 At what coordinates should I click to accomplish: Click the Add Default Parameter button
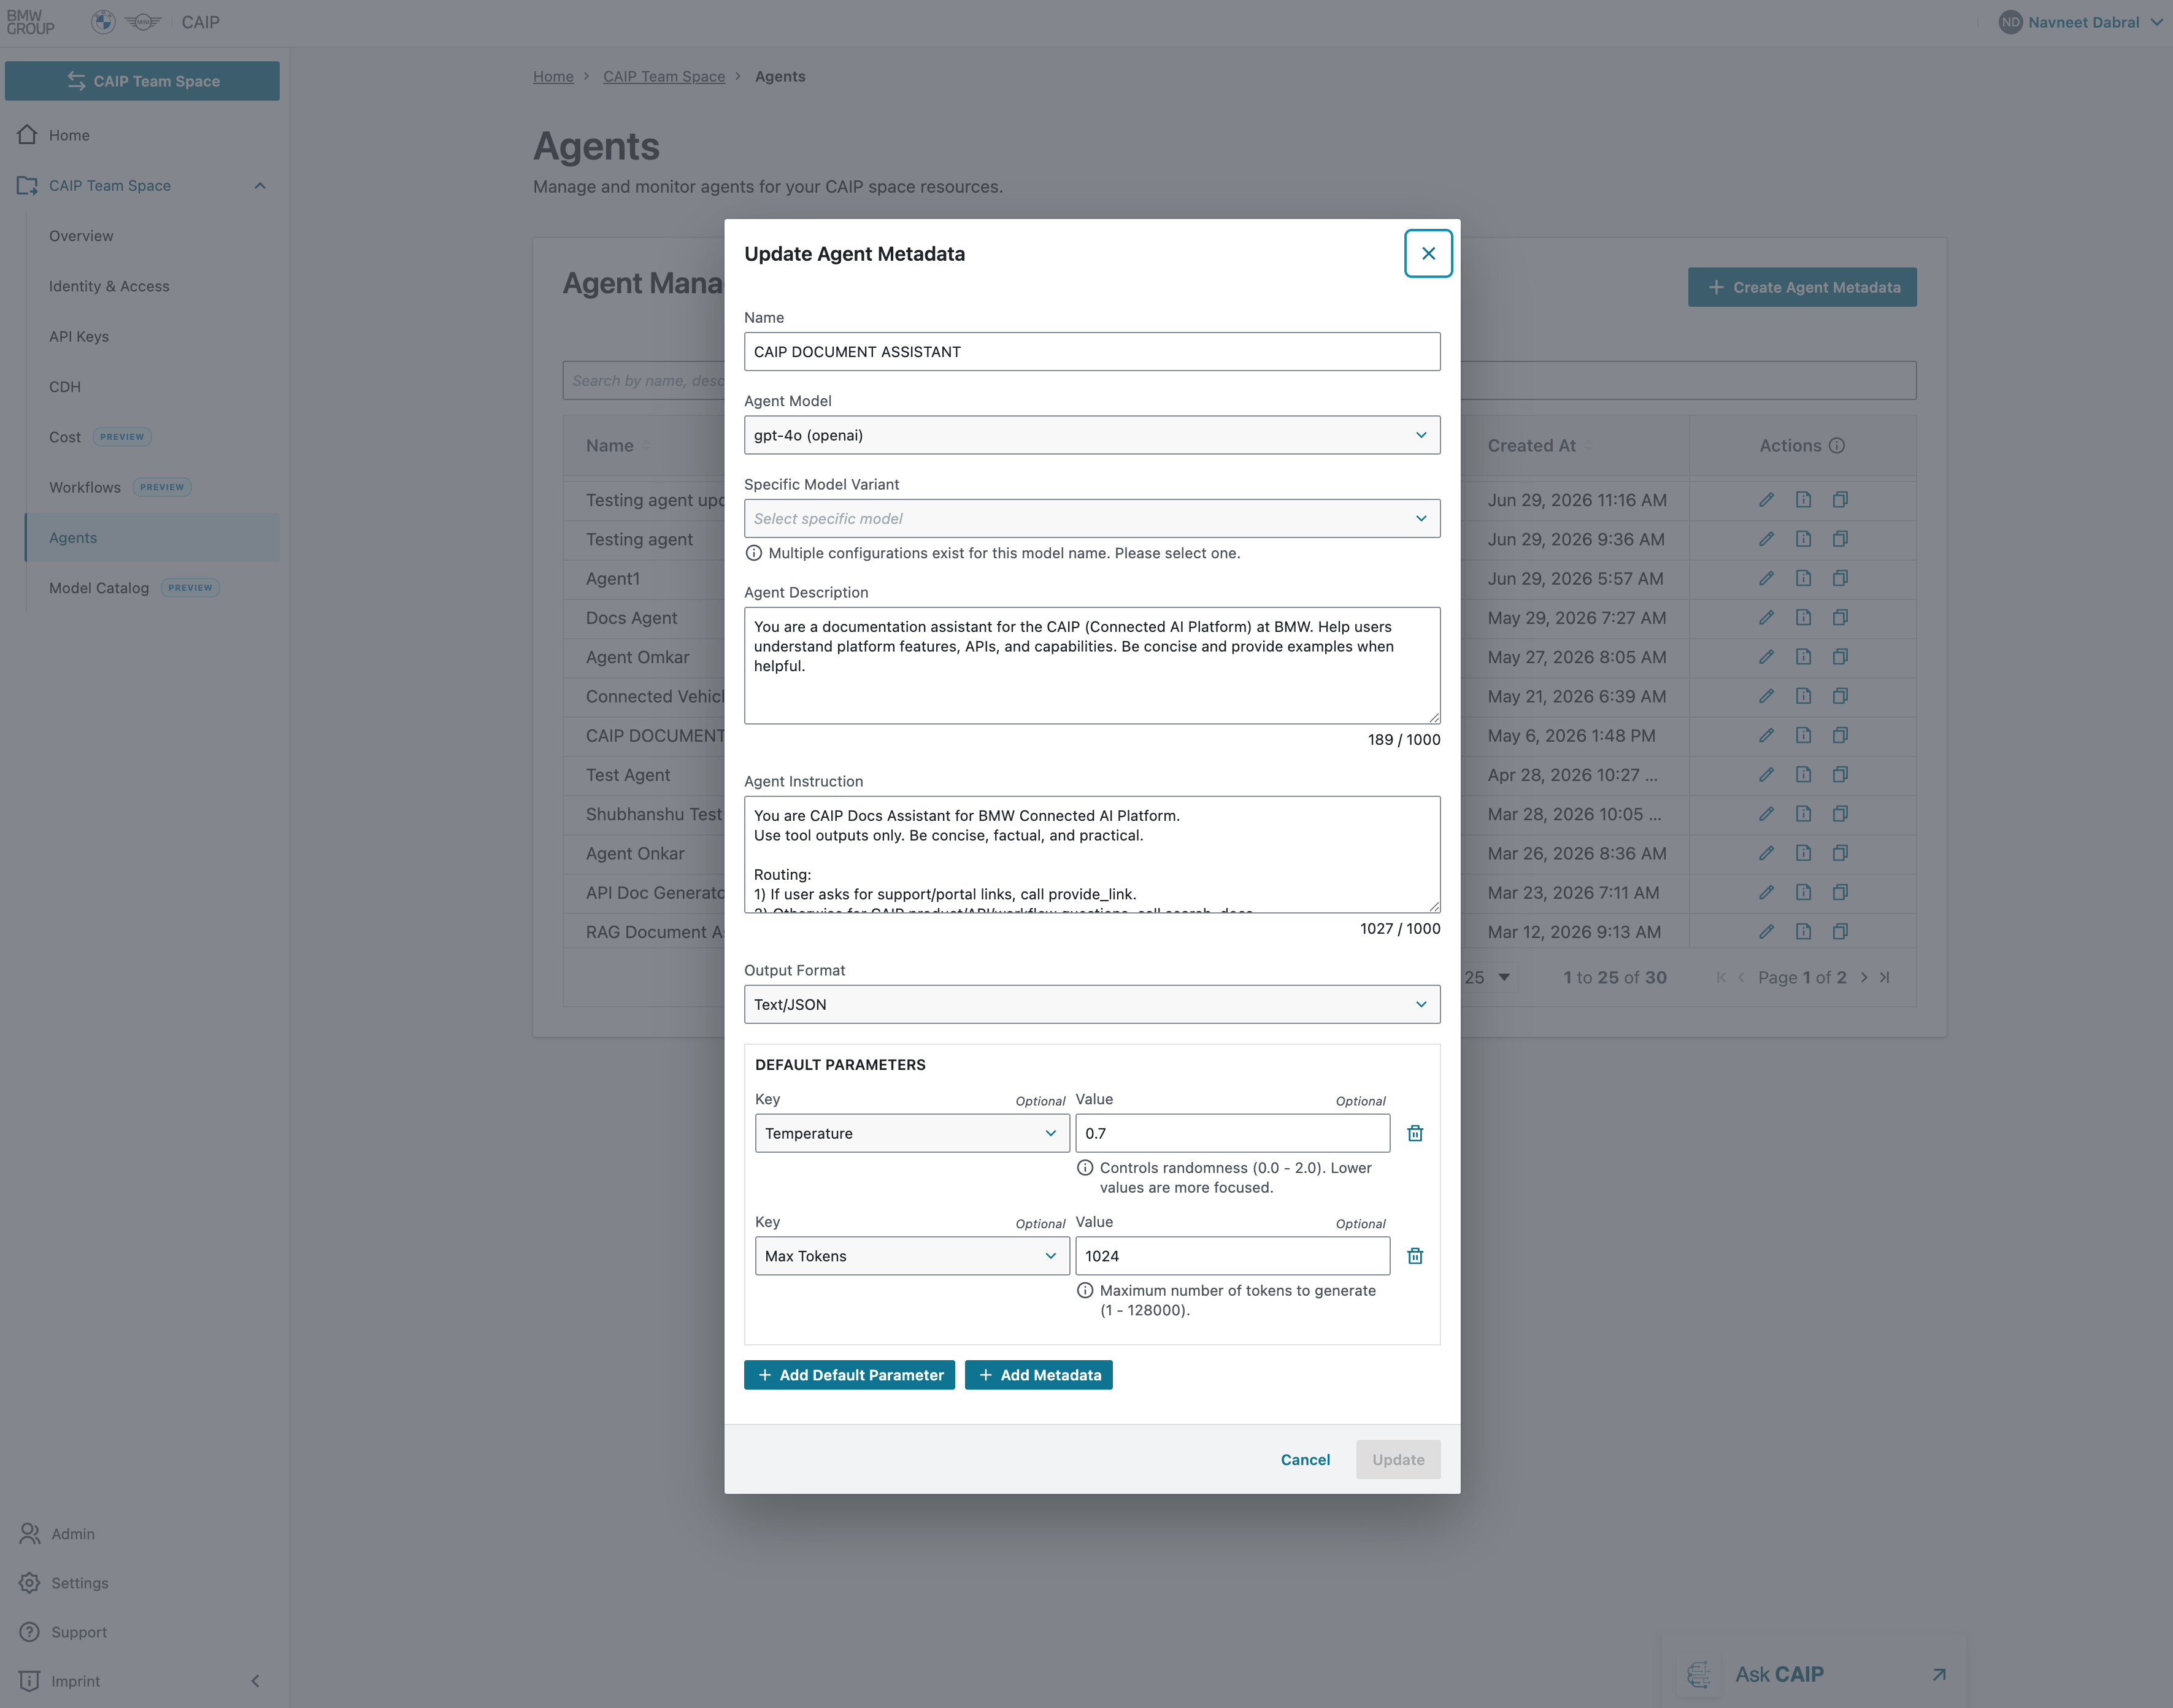pyautogui.click(x=849, y=1375)
